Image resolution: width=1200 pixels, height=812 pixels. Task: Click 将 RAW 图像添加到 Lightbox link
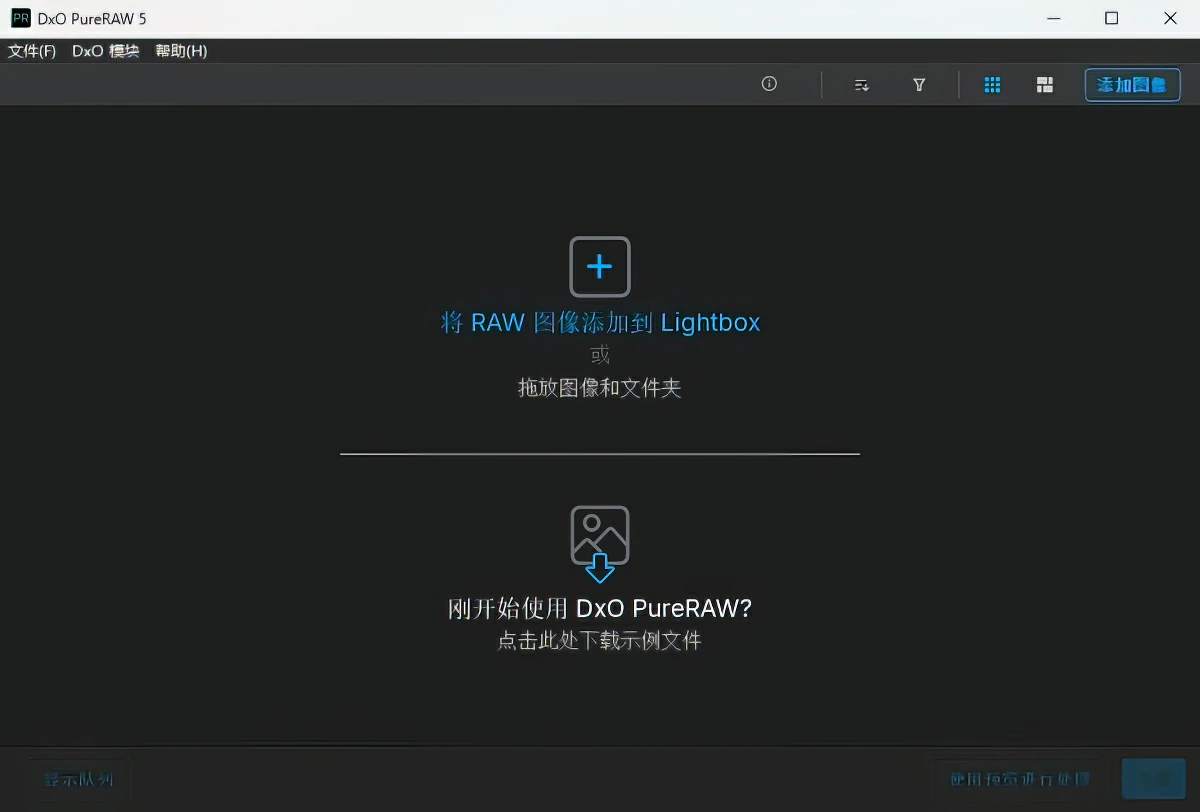(x=599, y=322)
